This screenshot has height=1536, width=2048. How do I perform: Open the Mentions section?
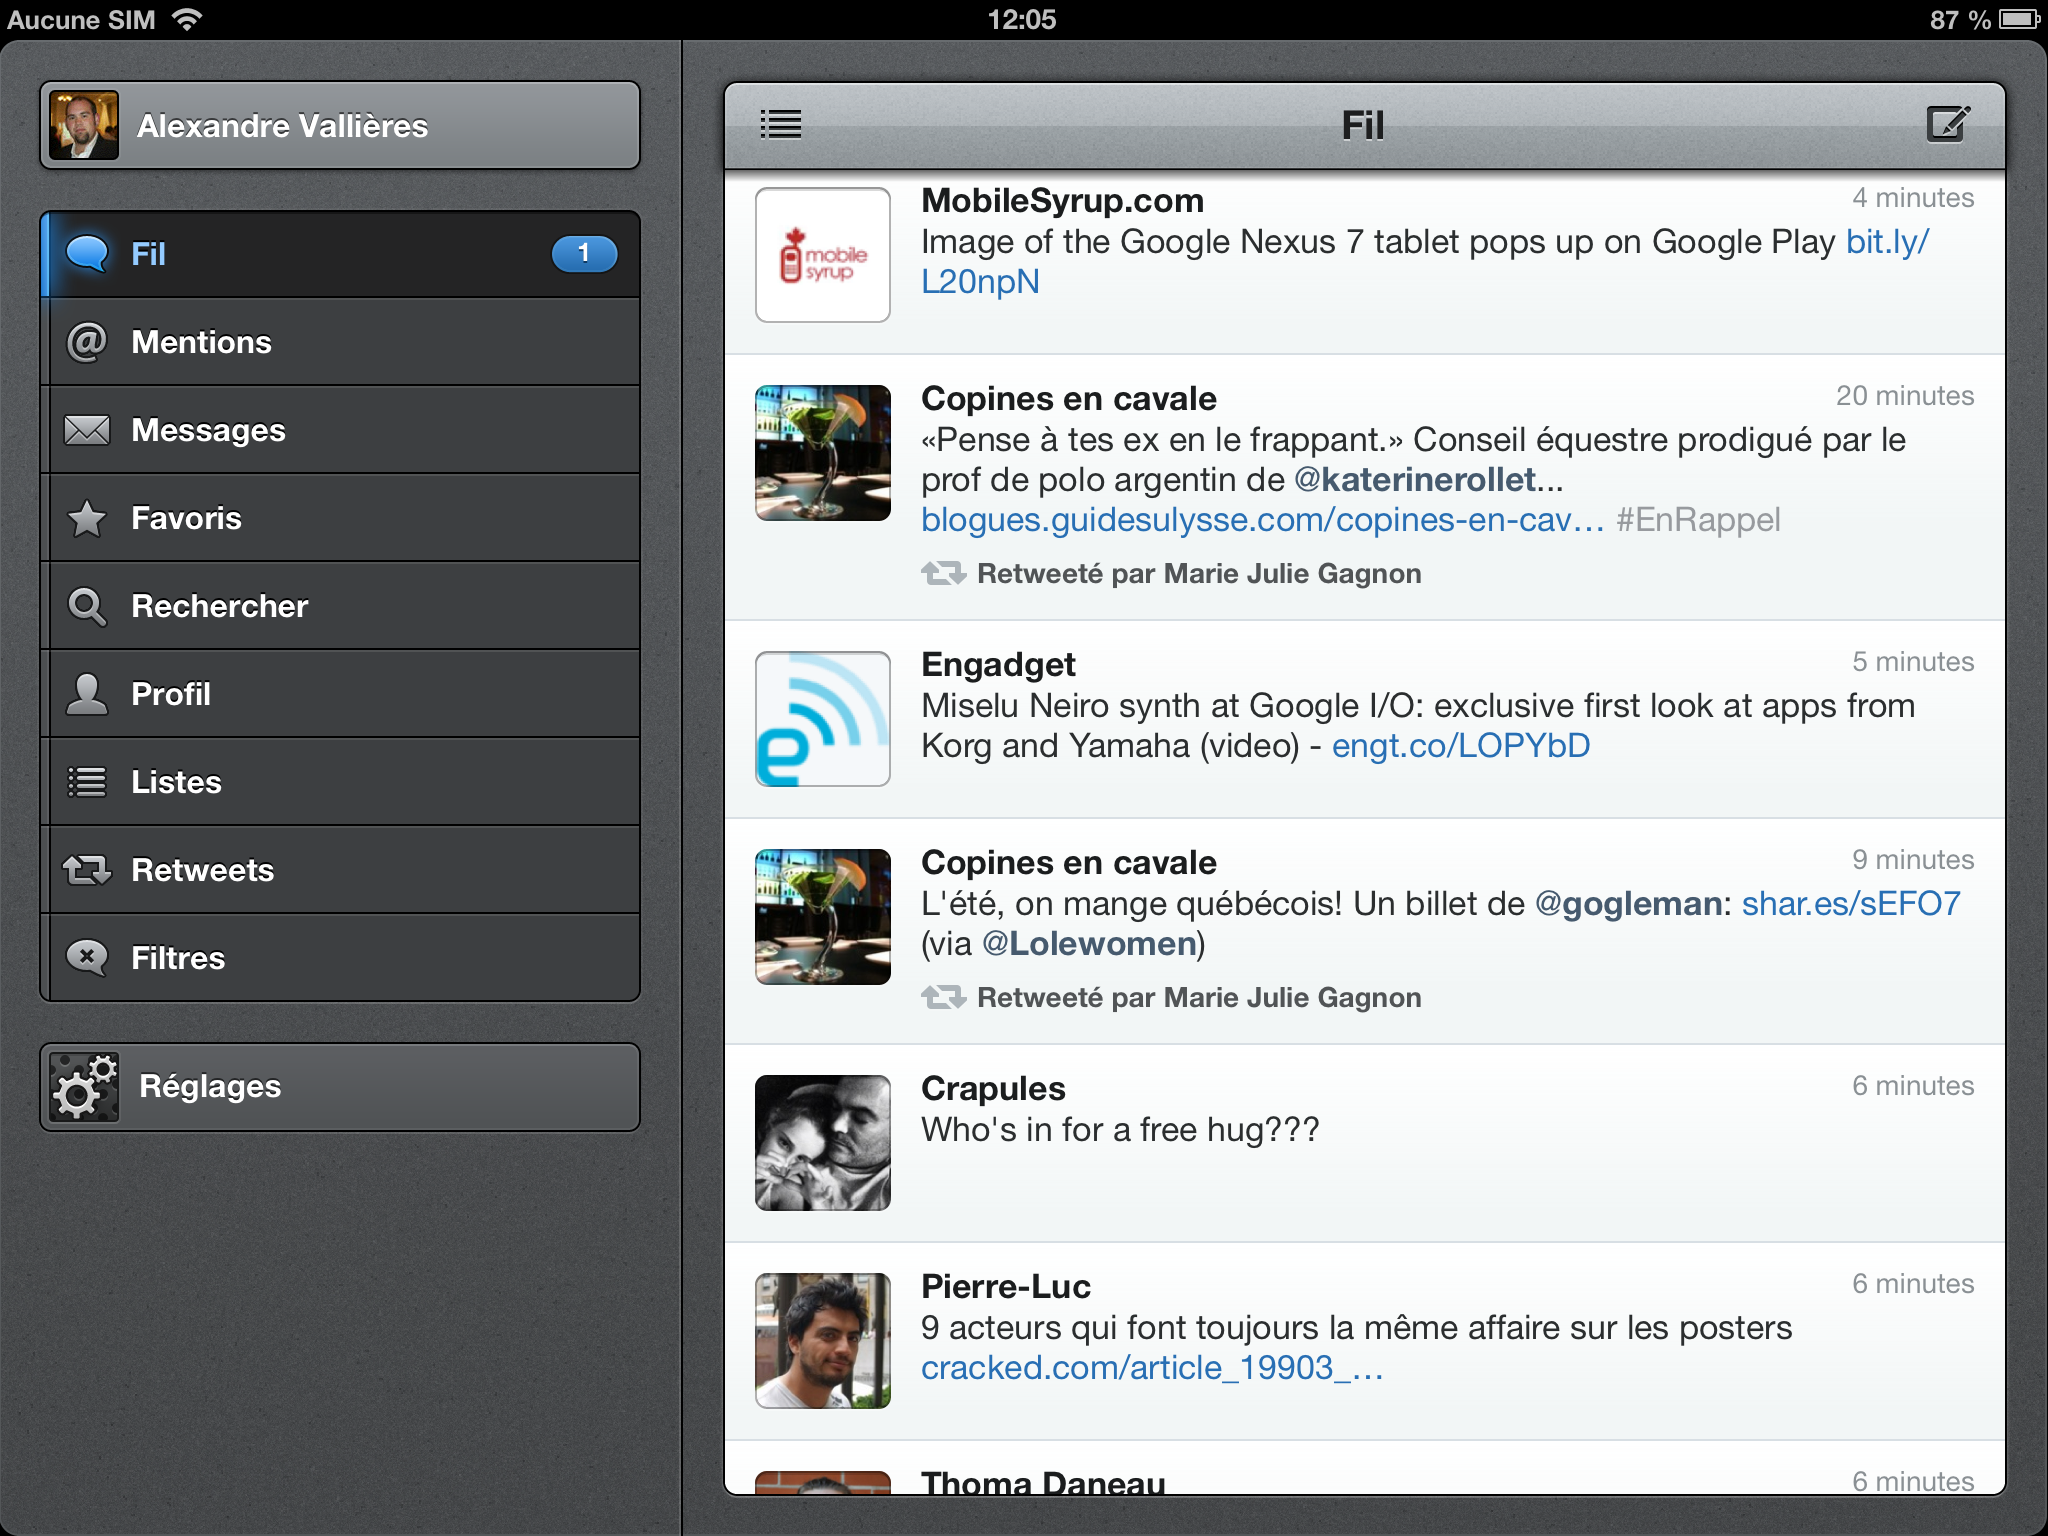pyautogui.click(x=340, y=342)
